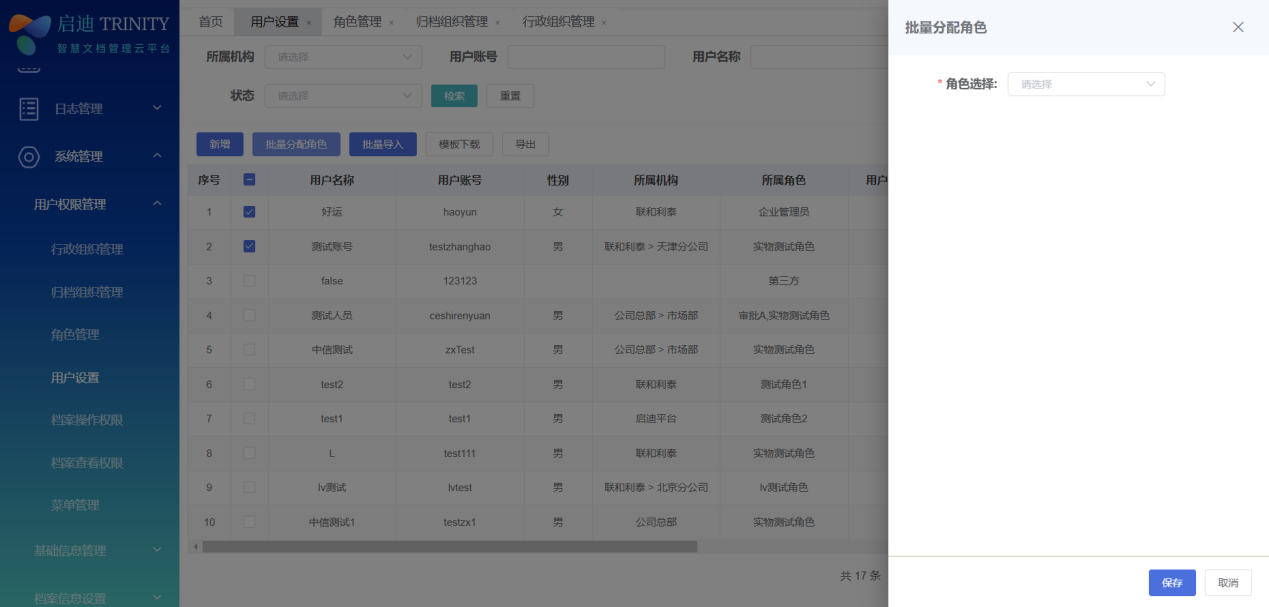The image size is (1269, 607).
Task: Click the 所属角色 column header
Action: [x=784, y=181]
